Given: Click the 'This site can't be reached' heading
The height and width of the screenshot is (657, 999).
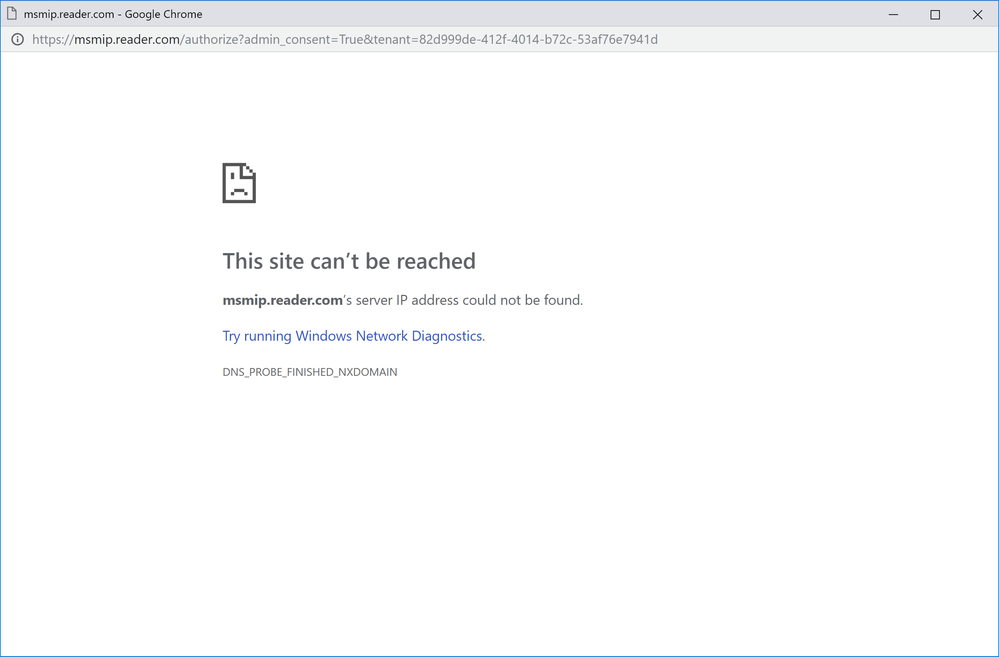Looking at the screenshot, I should click(349, 261).
